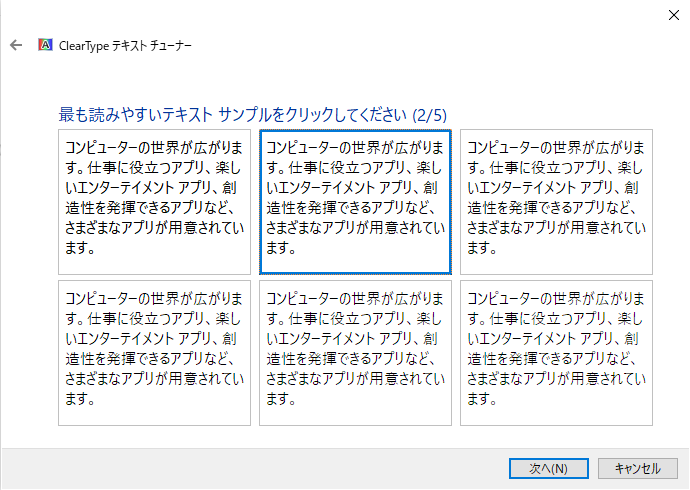Click first text line in top-left sample

pyautogui.click(x=154, y=145)
